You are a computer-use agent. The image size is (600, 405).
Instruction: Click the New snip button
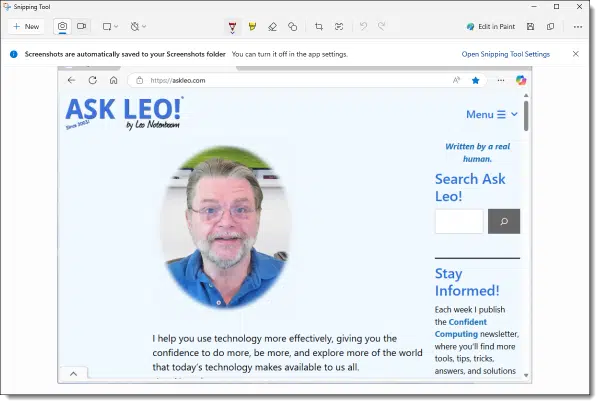coord(26,27)
